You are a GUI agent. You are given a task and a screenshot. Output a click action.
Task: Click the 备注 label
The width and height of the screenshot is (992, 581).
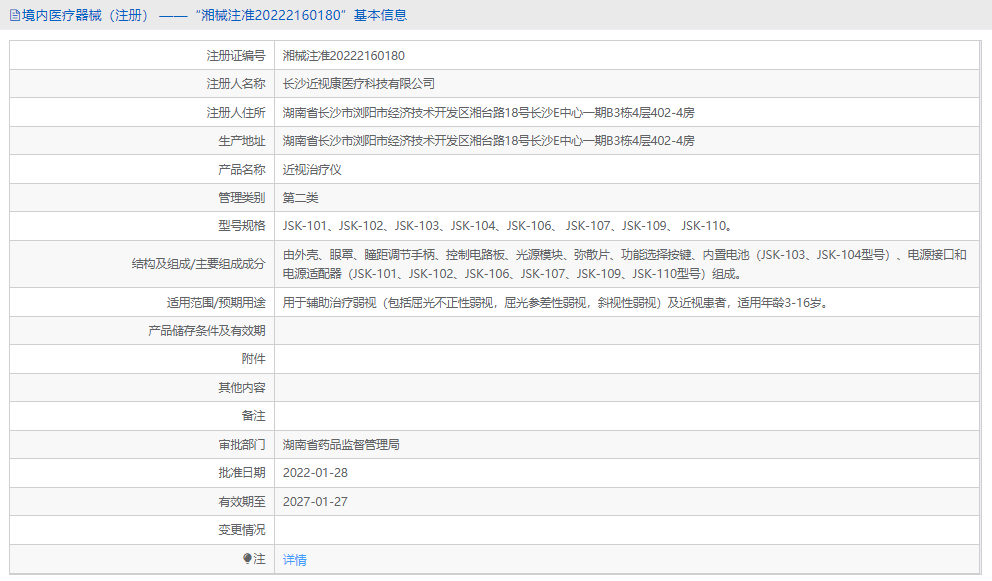pos(254,416)
